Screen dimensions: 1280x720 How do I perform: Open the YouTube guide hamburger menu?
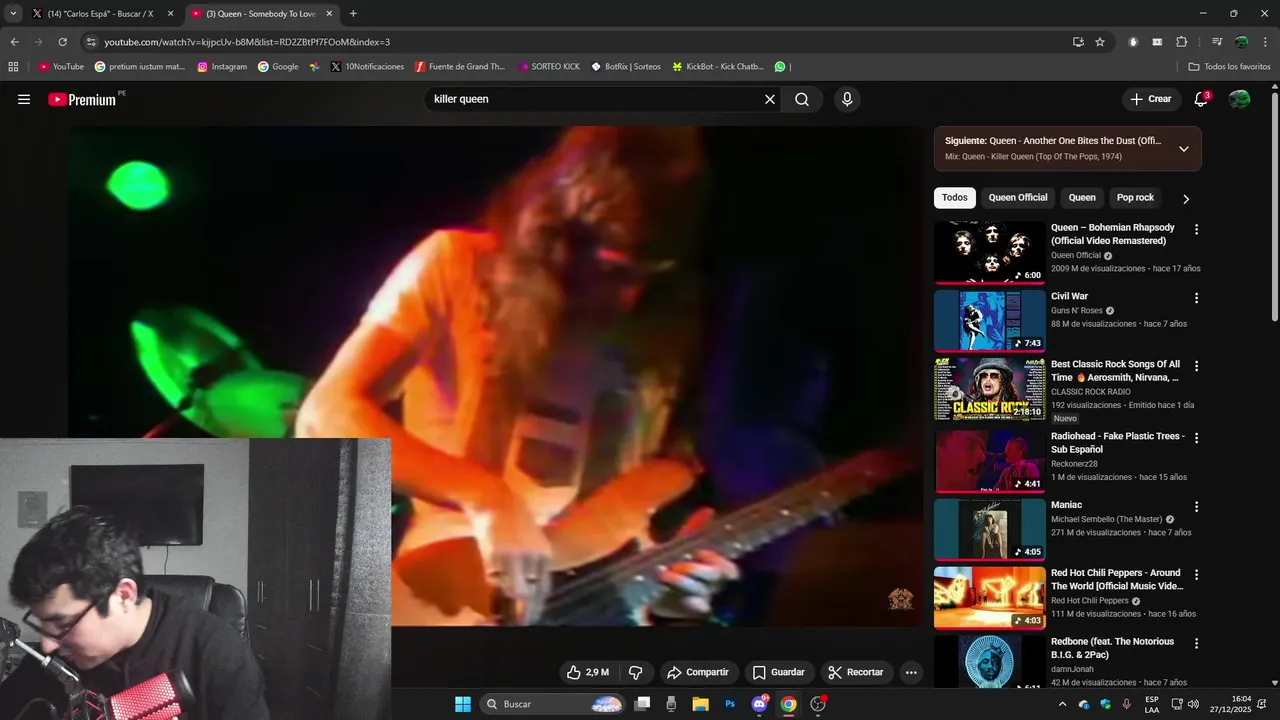point(24,99)
